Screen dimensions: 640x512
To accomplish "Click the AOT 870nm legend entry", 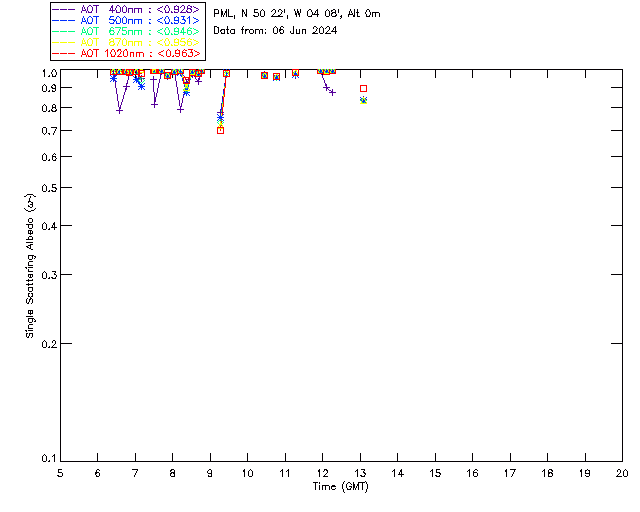I will (127, 42).
